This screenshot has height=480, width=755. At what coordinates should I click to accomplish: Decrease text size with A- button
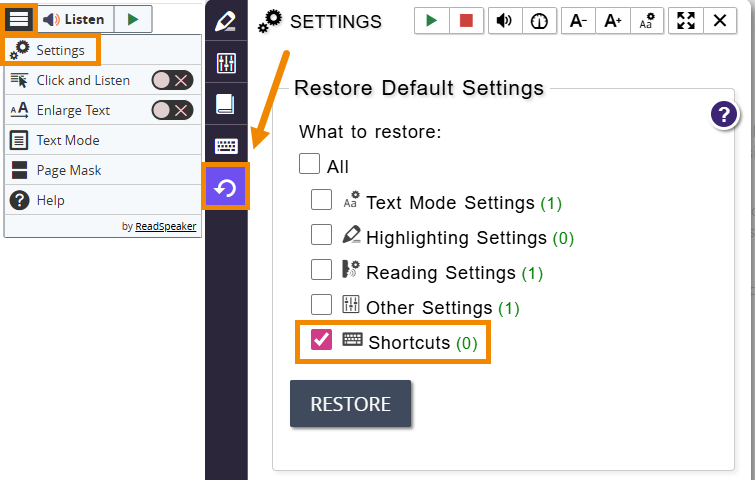pyautogui.click(x=578, y=21)
